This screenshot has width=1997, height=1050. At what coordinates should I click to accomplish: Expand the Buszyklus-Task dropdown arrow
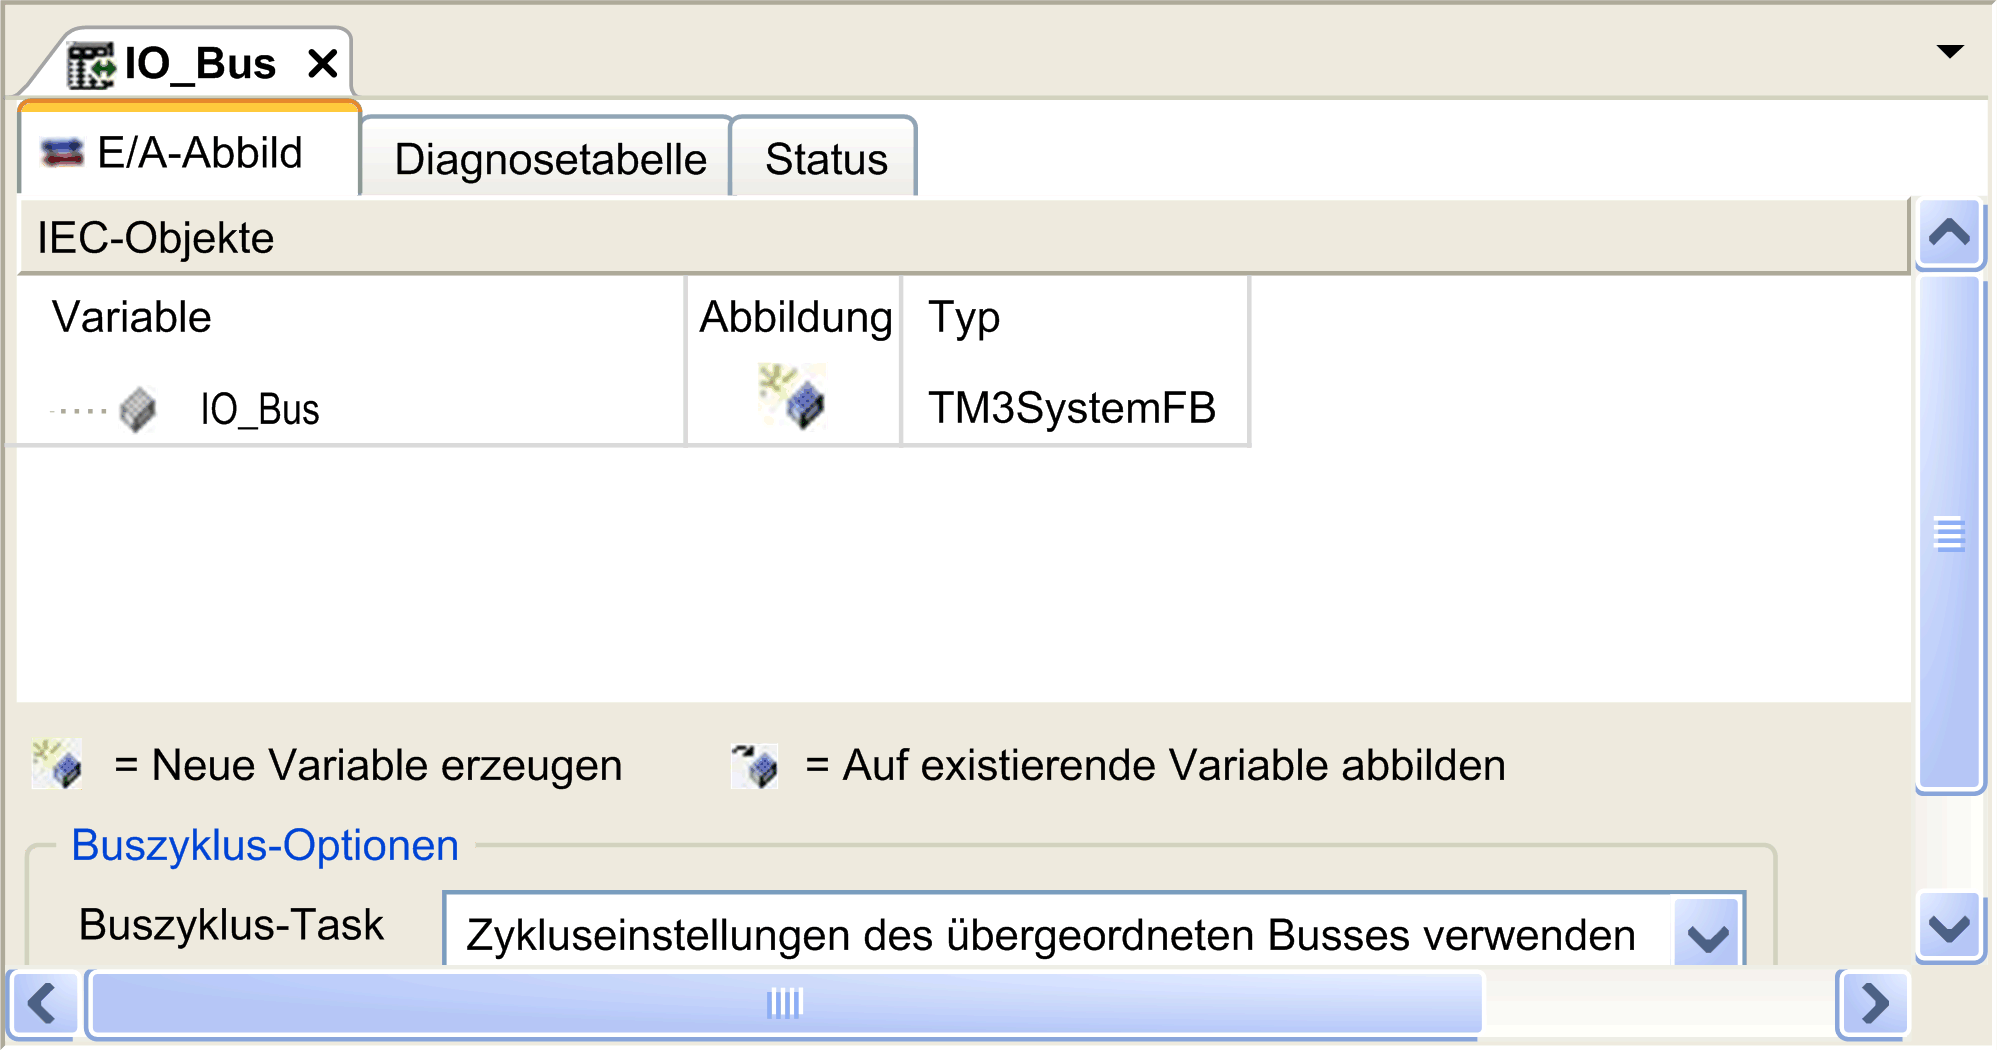(x=1708, y=934)
